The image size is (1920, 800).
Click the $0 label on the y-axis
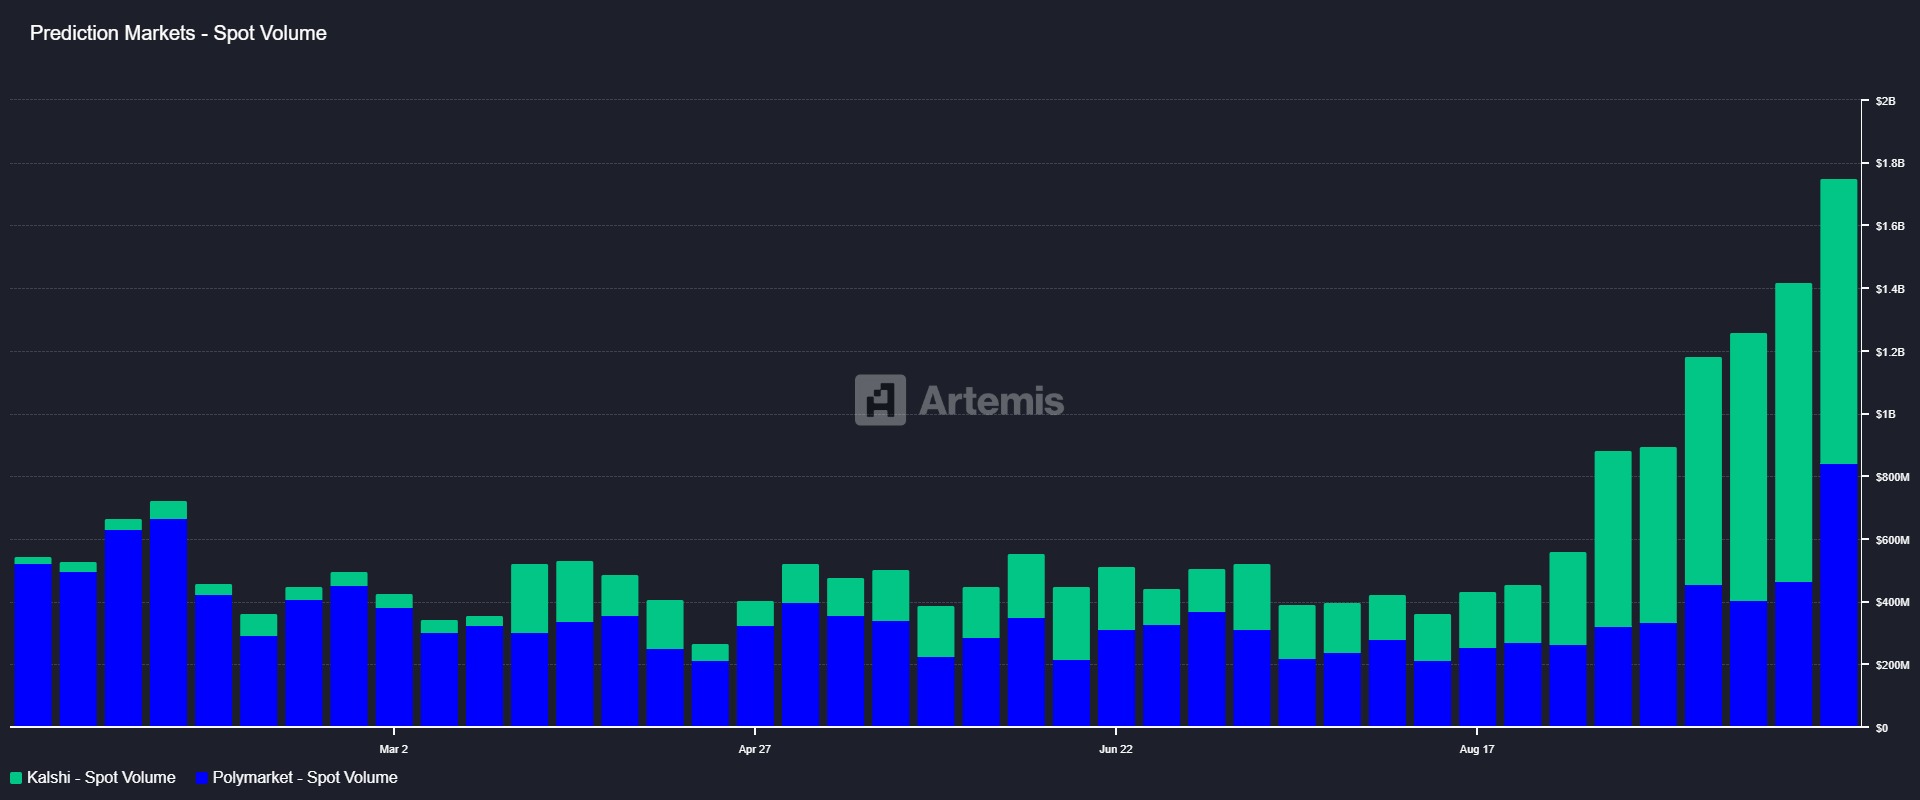point(1882,728)
